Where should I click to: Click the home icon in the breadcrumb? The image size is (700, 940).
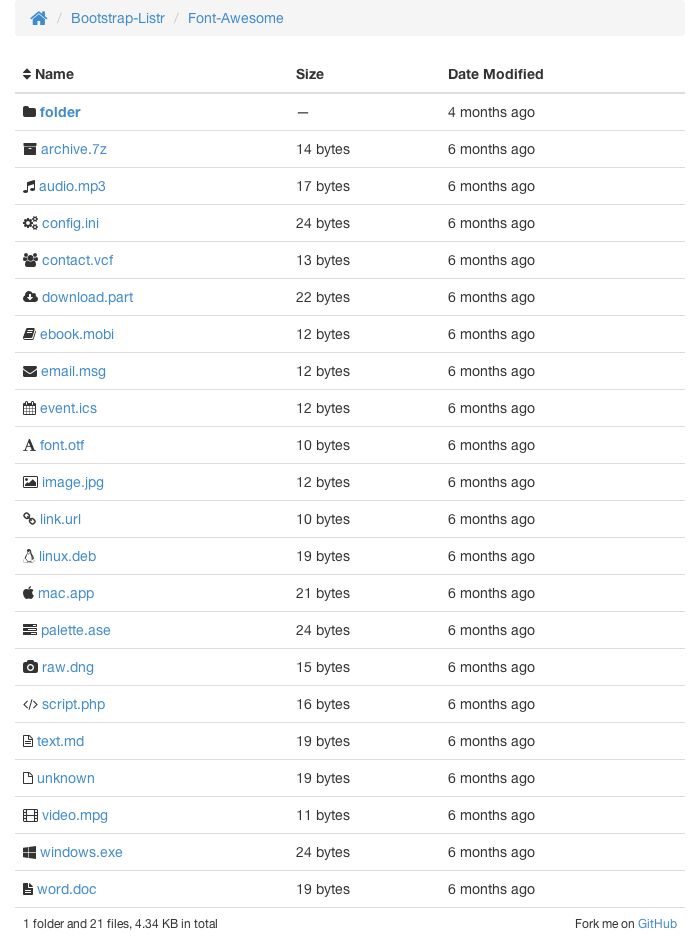(x=38, y=17)
